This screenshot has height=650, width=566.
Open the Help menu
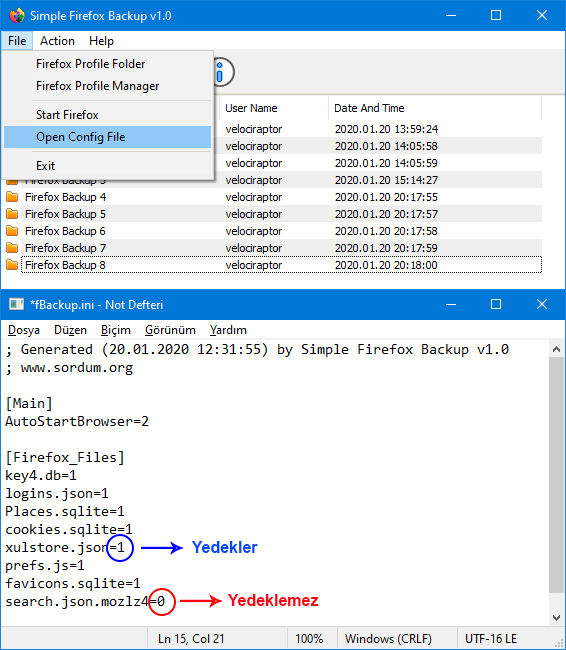coord(101,41)
